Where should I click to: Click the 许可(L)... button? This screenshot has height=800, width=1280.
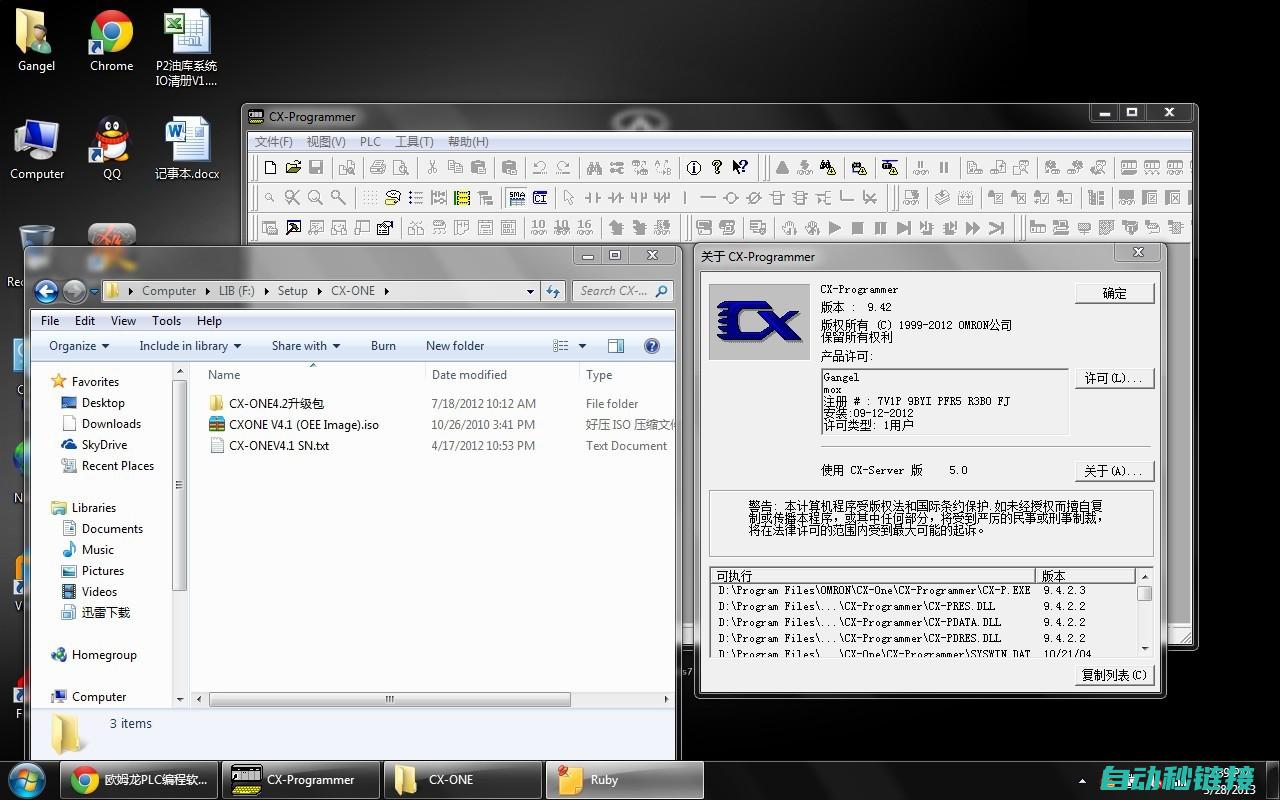click(x=1115, y=378)
